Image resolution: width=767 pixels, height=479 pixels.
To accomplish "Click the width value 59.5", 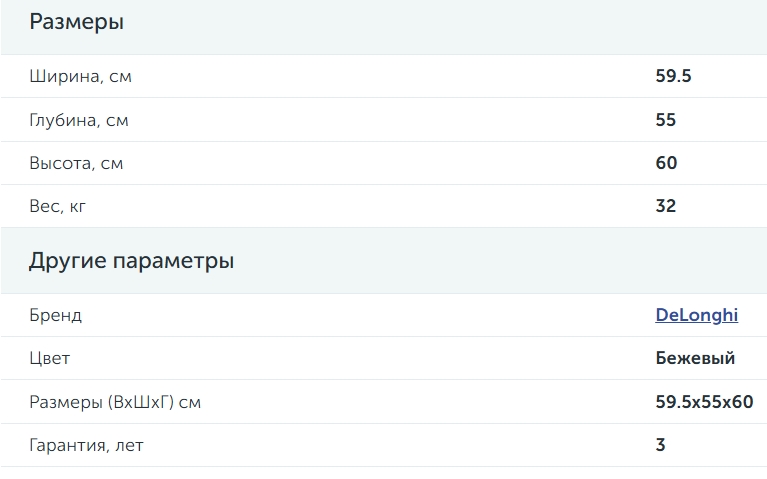I will (x=674, y=76).
